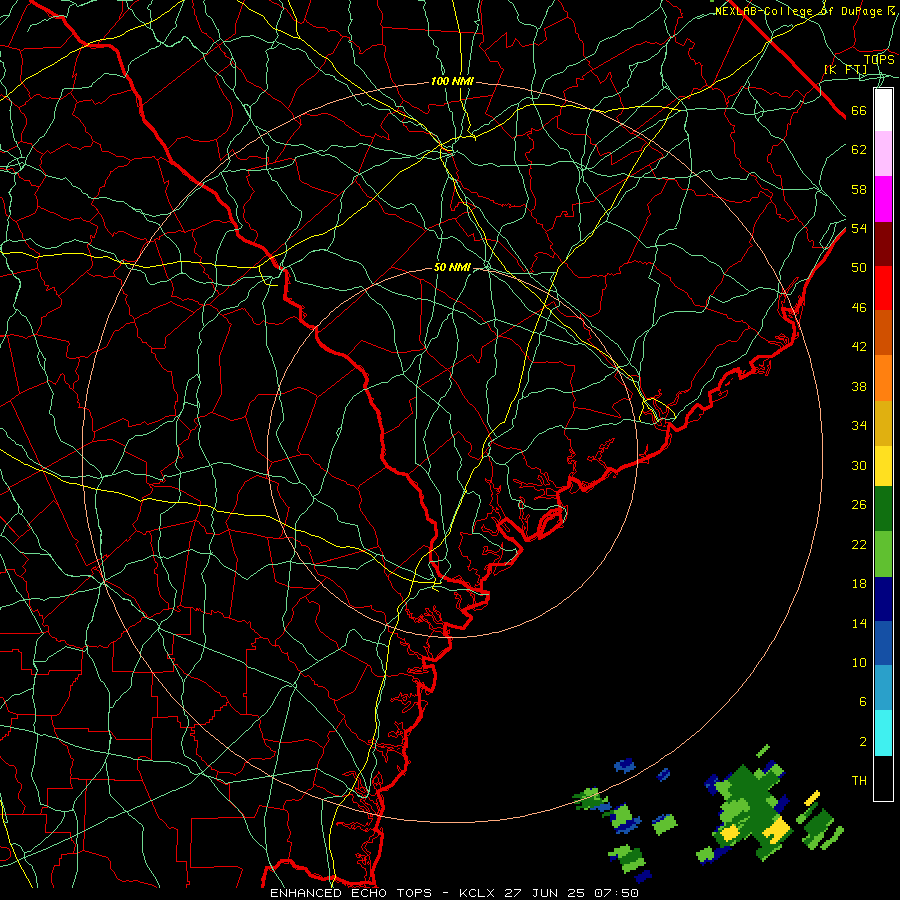Screen dimensions: 900x900
Task: Click the '10' legend value
Action: [x=859, y=663]
